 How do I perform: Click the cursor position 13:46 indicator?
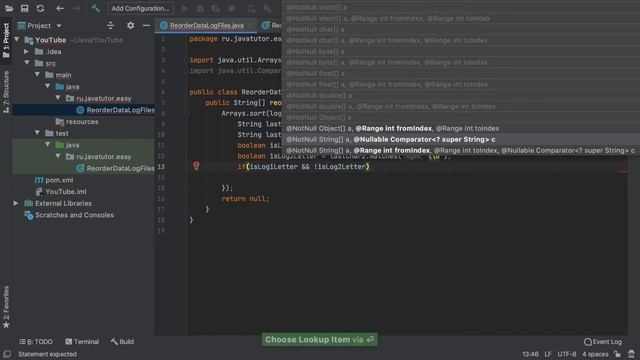[x=530, y=354]
